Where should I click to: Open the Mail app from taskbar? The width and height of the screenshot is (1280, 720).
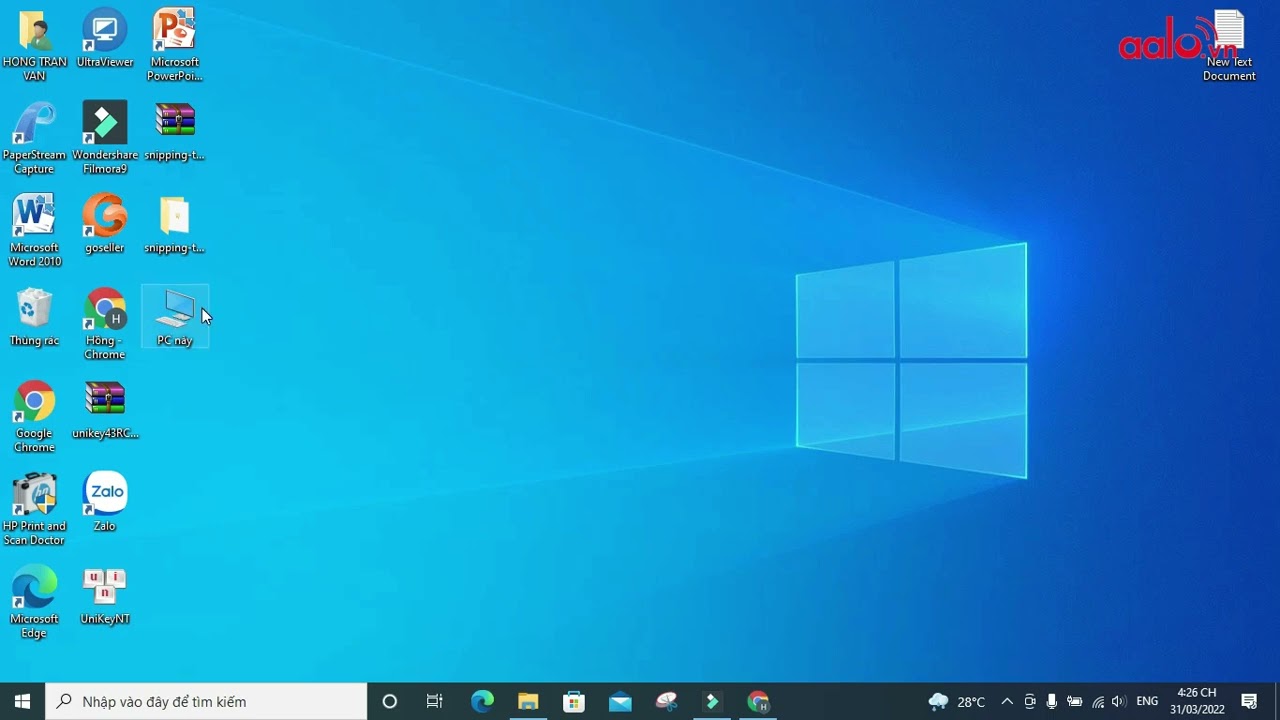(x=620, y=702)
